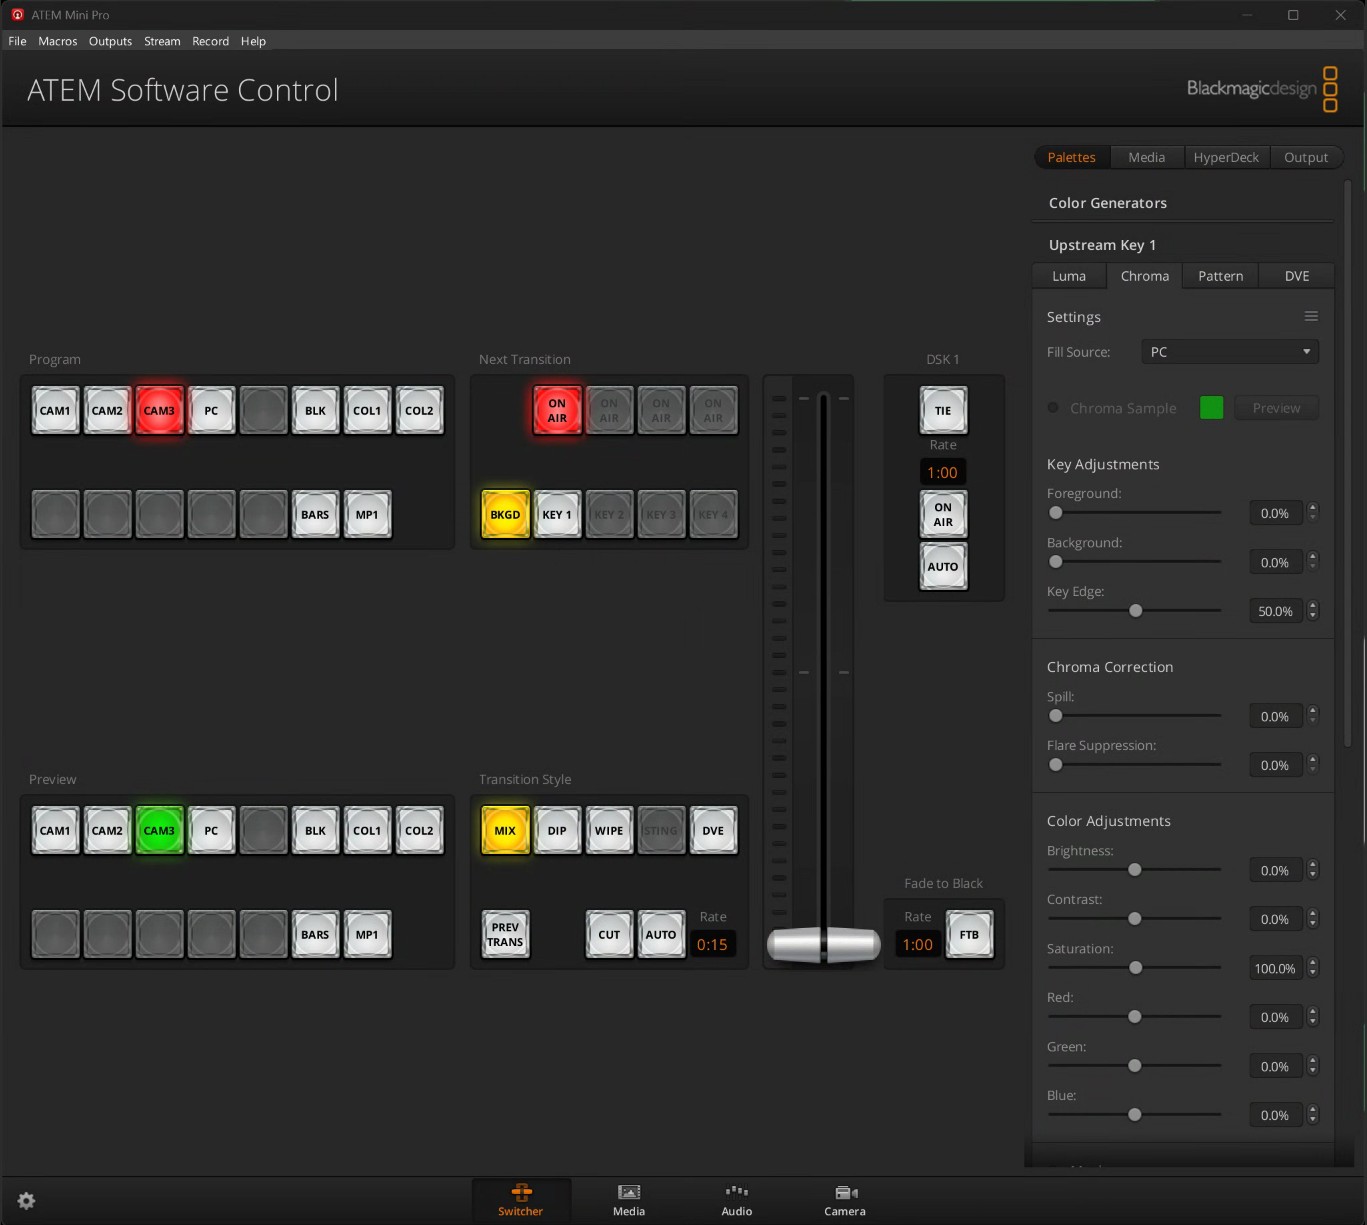
Task: Switch to the Output tab
Action: click(x=1306, y=157)
